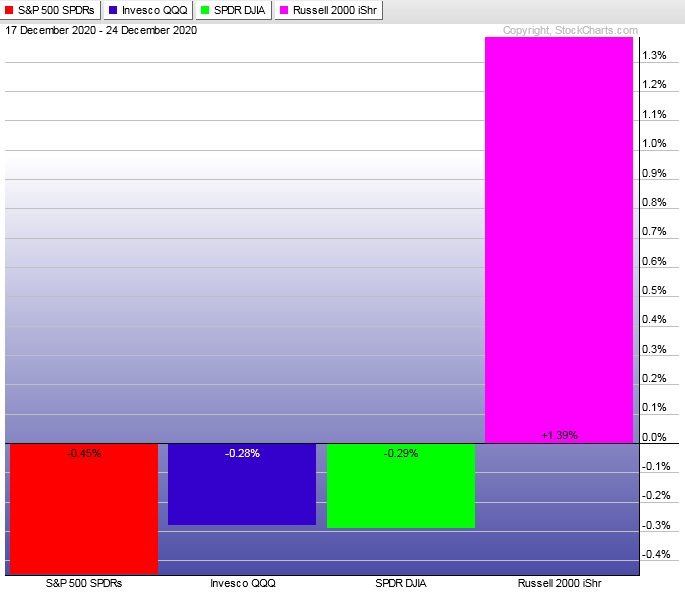Click the magenta Russell 2000 legend swatch

pyautogui.click(x=284, y=10)
